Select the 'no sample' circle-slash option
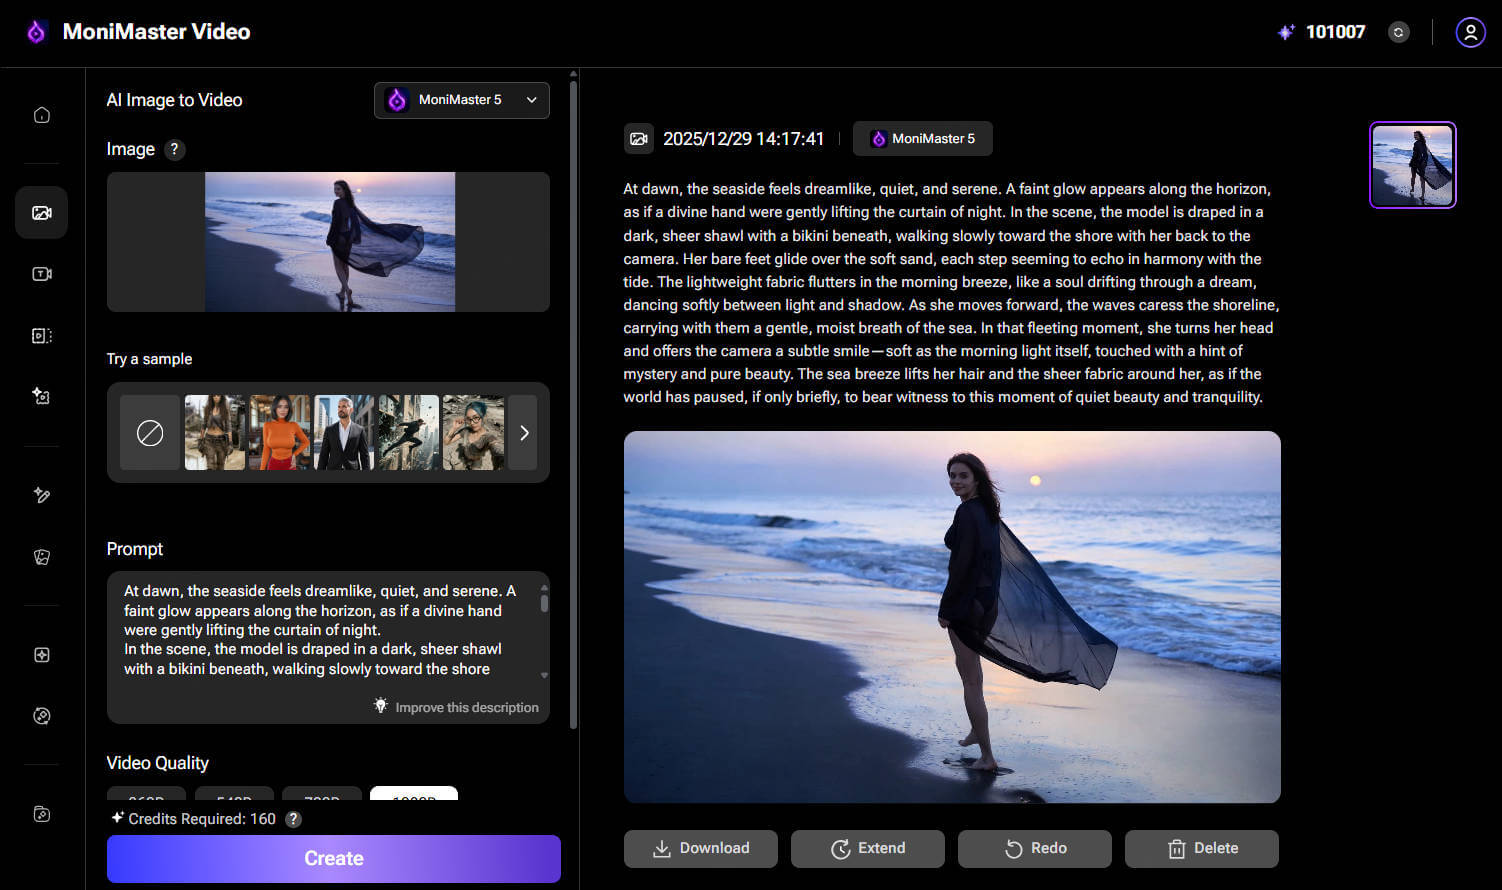1502x890 pixels. pyautogui.click(x=150, y=433)
